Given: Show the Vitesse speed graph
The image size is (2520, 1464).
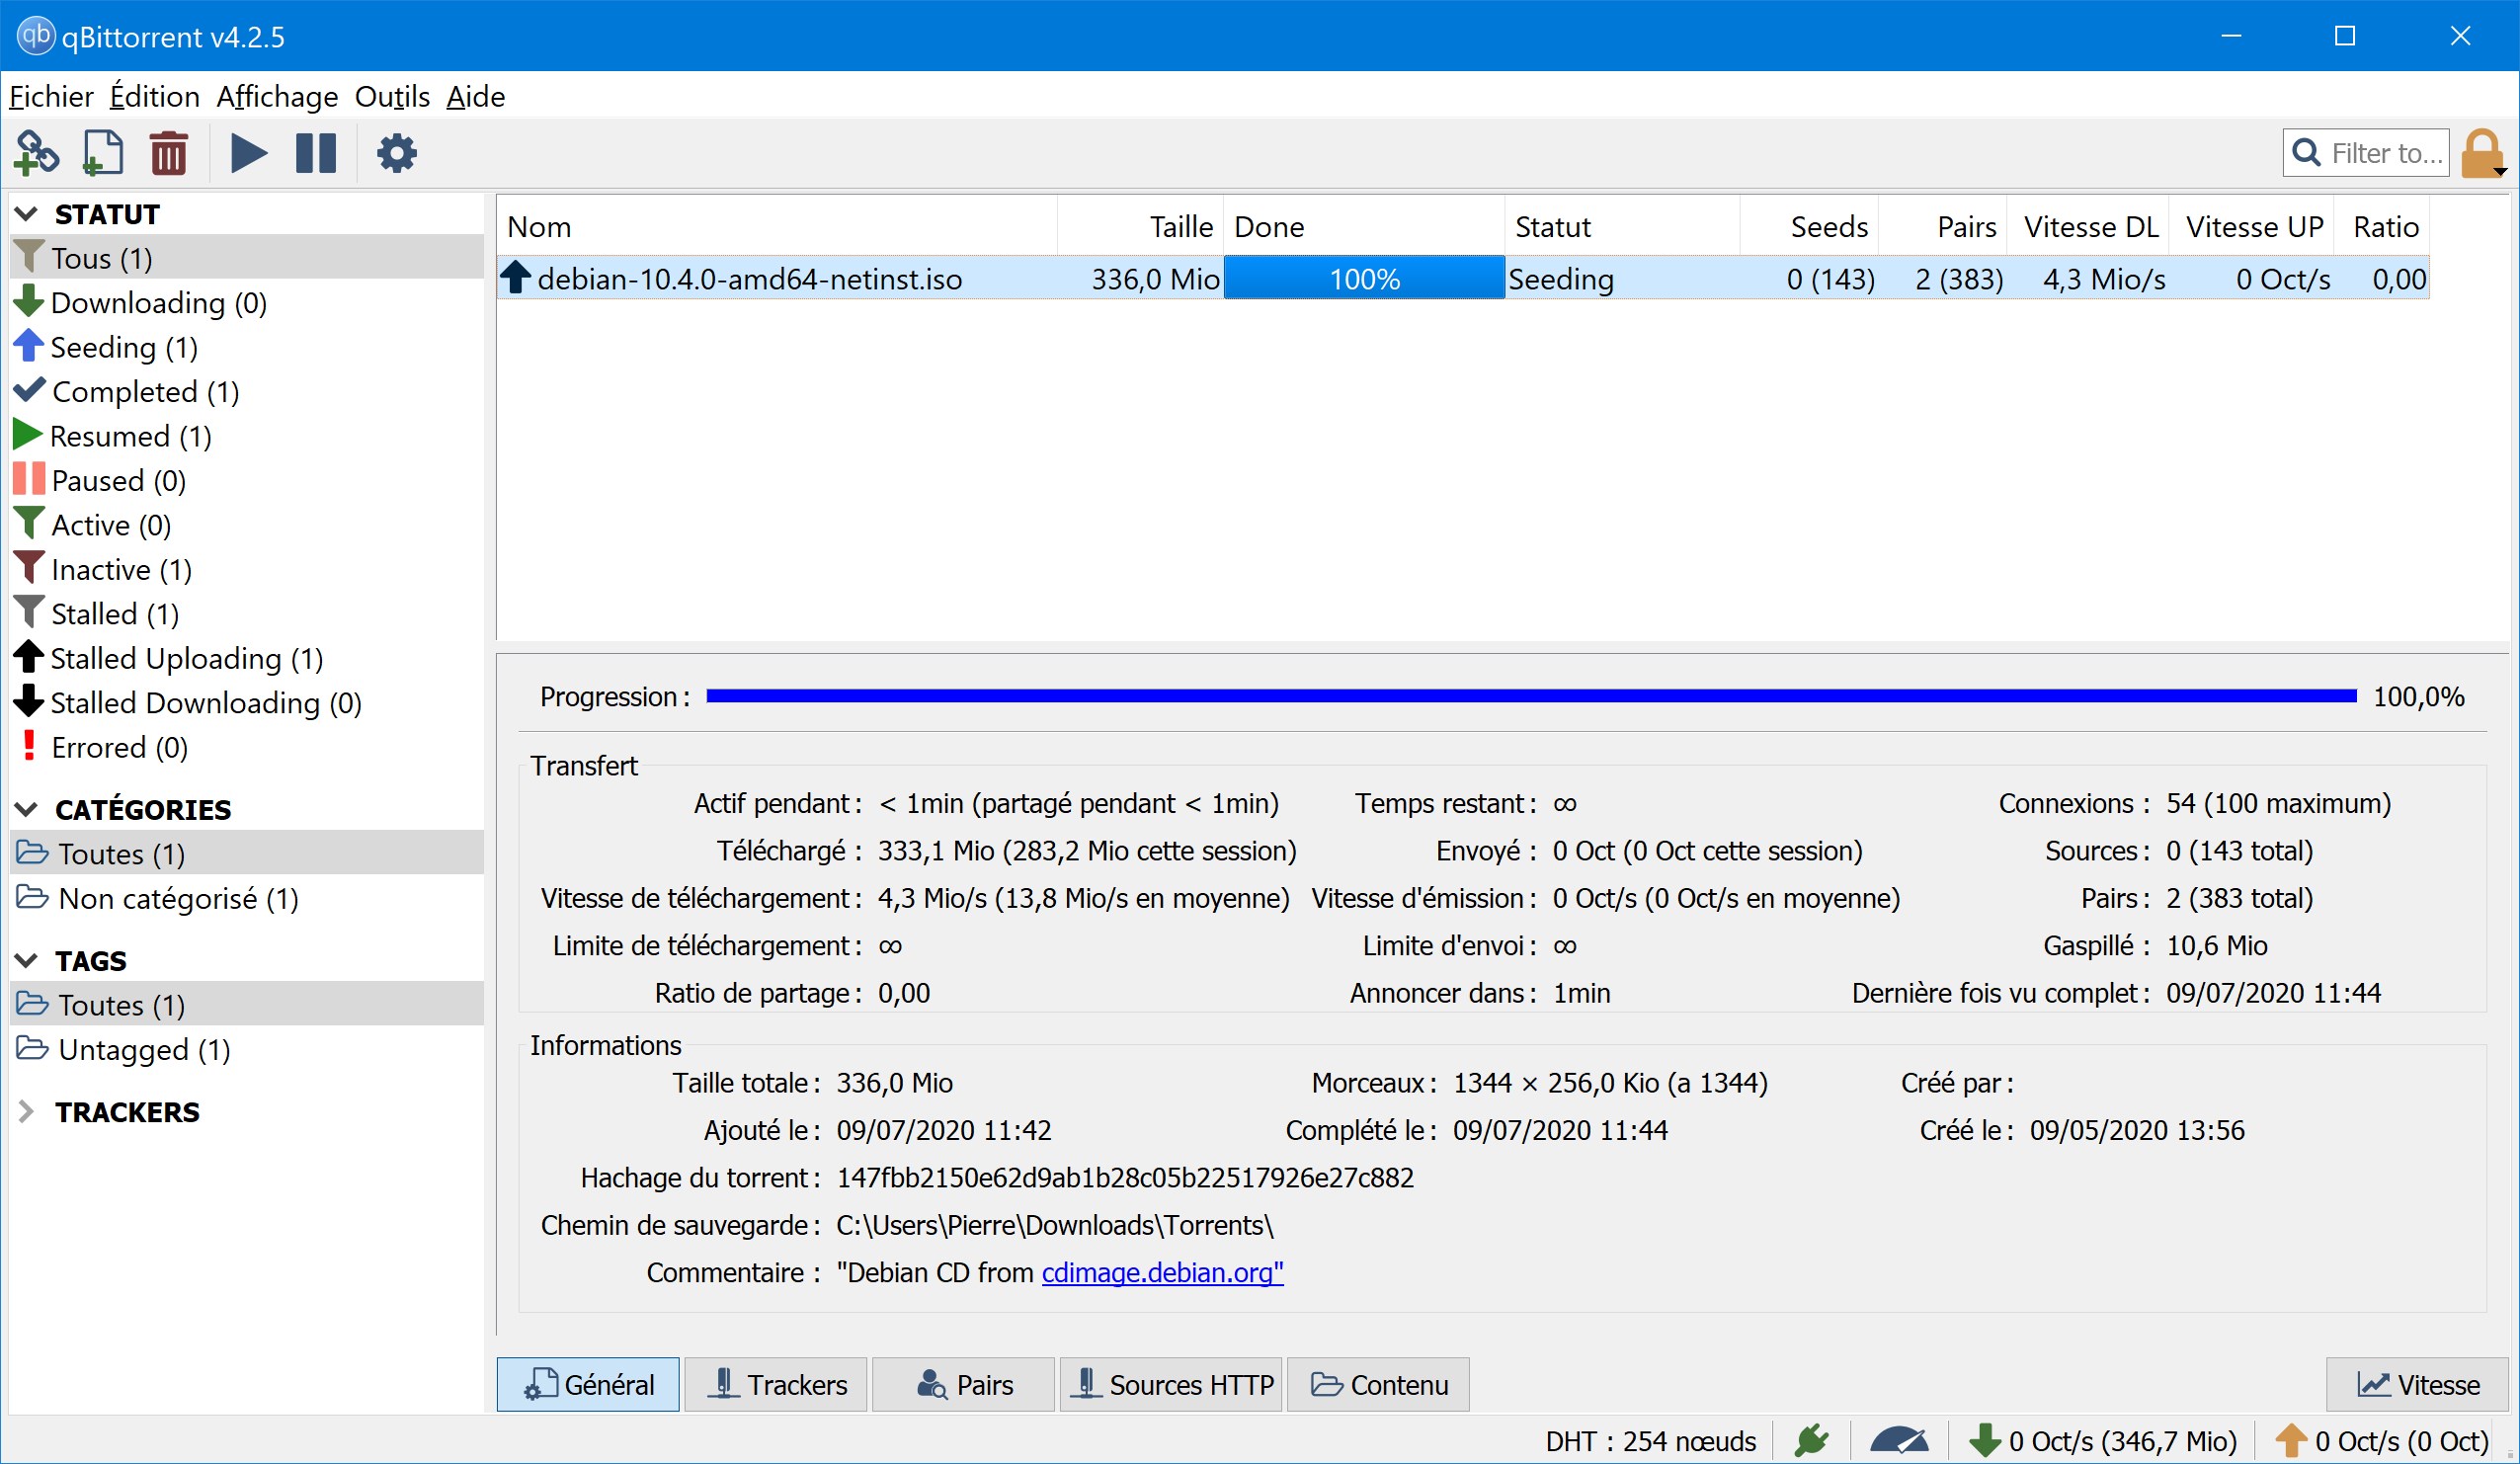Looking at the screenshot, I should (x=2418, y=1384).
